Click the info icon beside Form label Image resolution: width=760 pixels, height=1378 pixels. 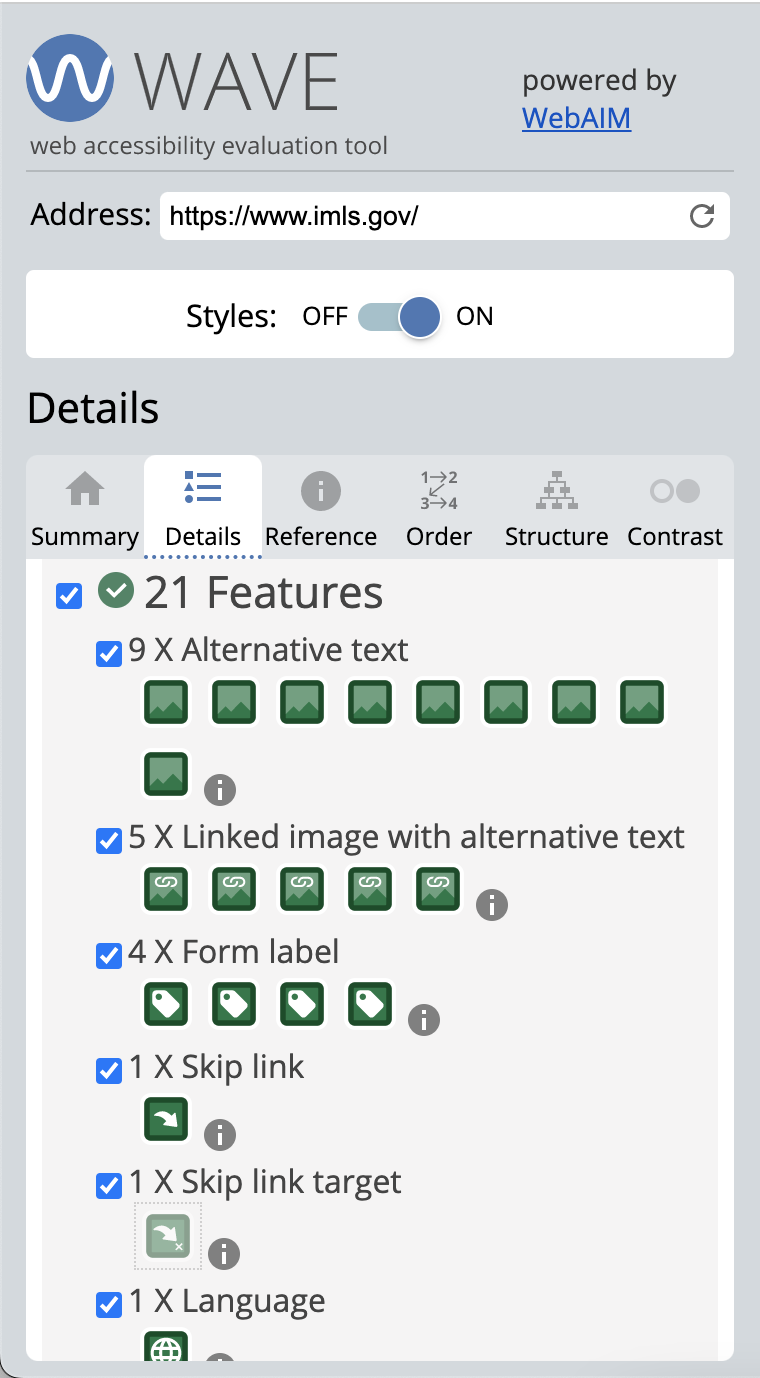(x=423, y=1021)
